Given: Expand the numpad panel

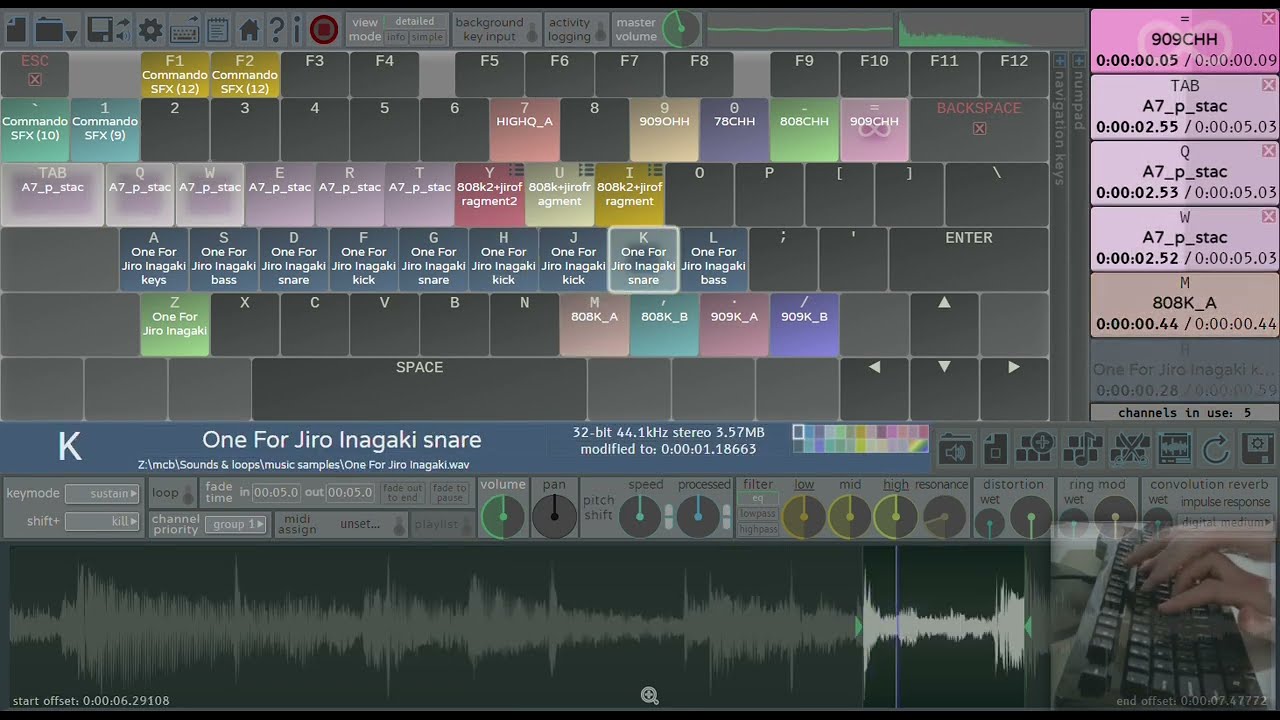Looking at the screenshot, I should click(1078, 60).
